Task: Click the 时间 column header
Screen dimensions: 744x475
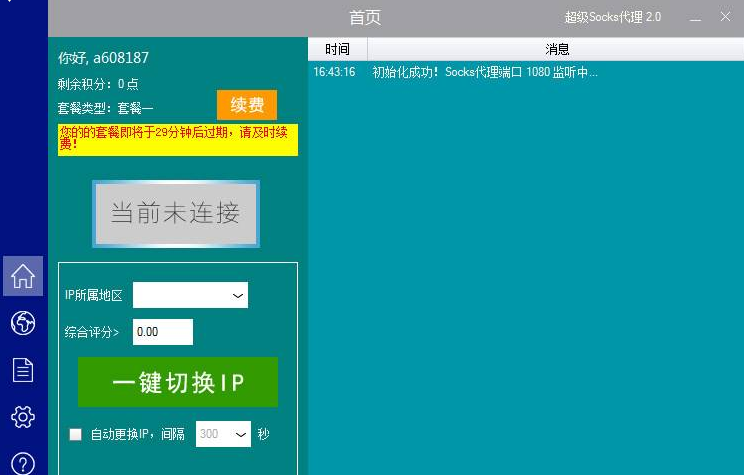Action: [x=337, y=49]
